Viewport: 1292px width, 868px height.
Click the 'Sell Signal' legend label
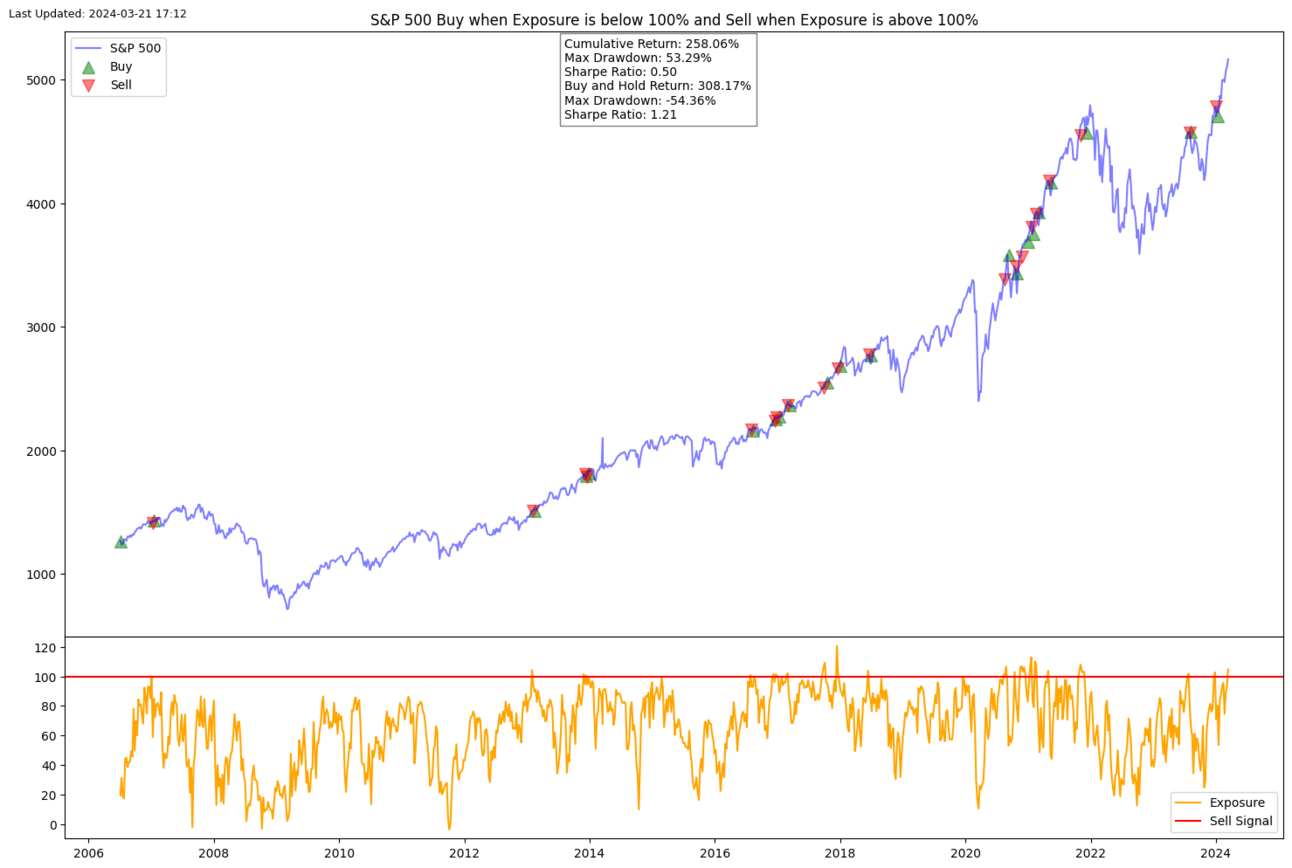[x=1242, y=821]
